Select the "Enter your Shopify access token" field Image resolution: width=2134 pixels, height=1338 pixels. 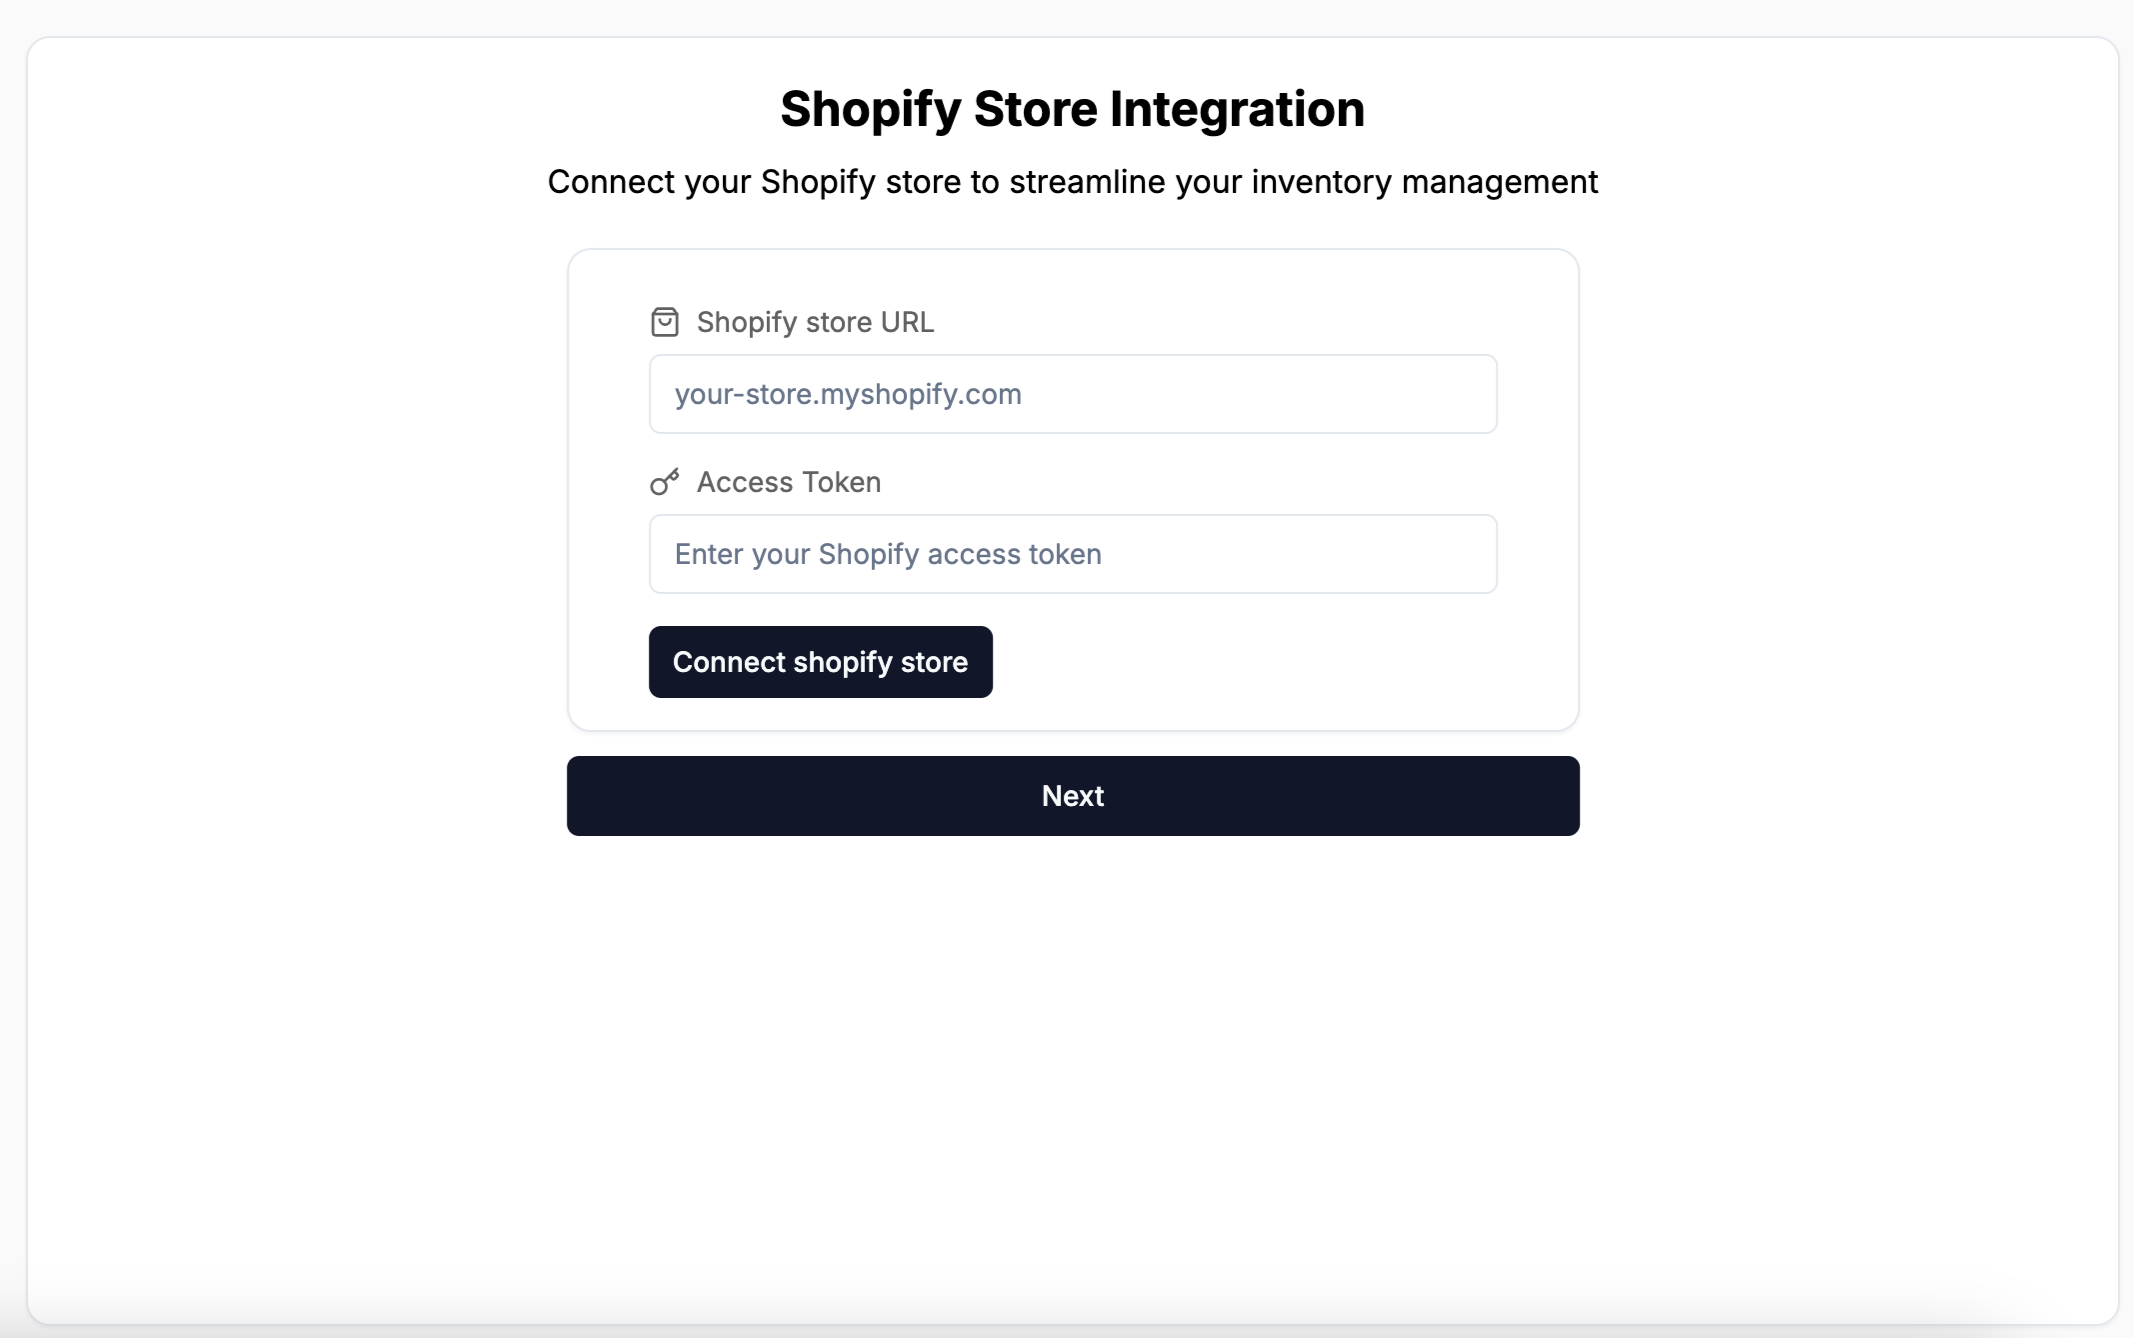(x=1072, y=554)
